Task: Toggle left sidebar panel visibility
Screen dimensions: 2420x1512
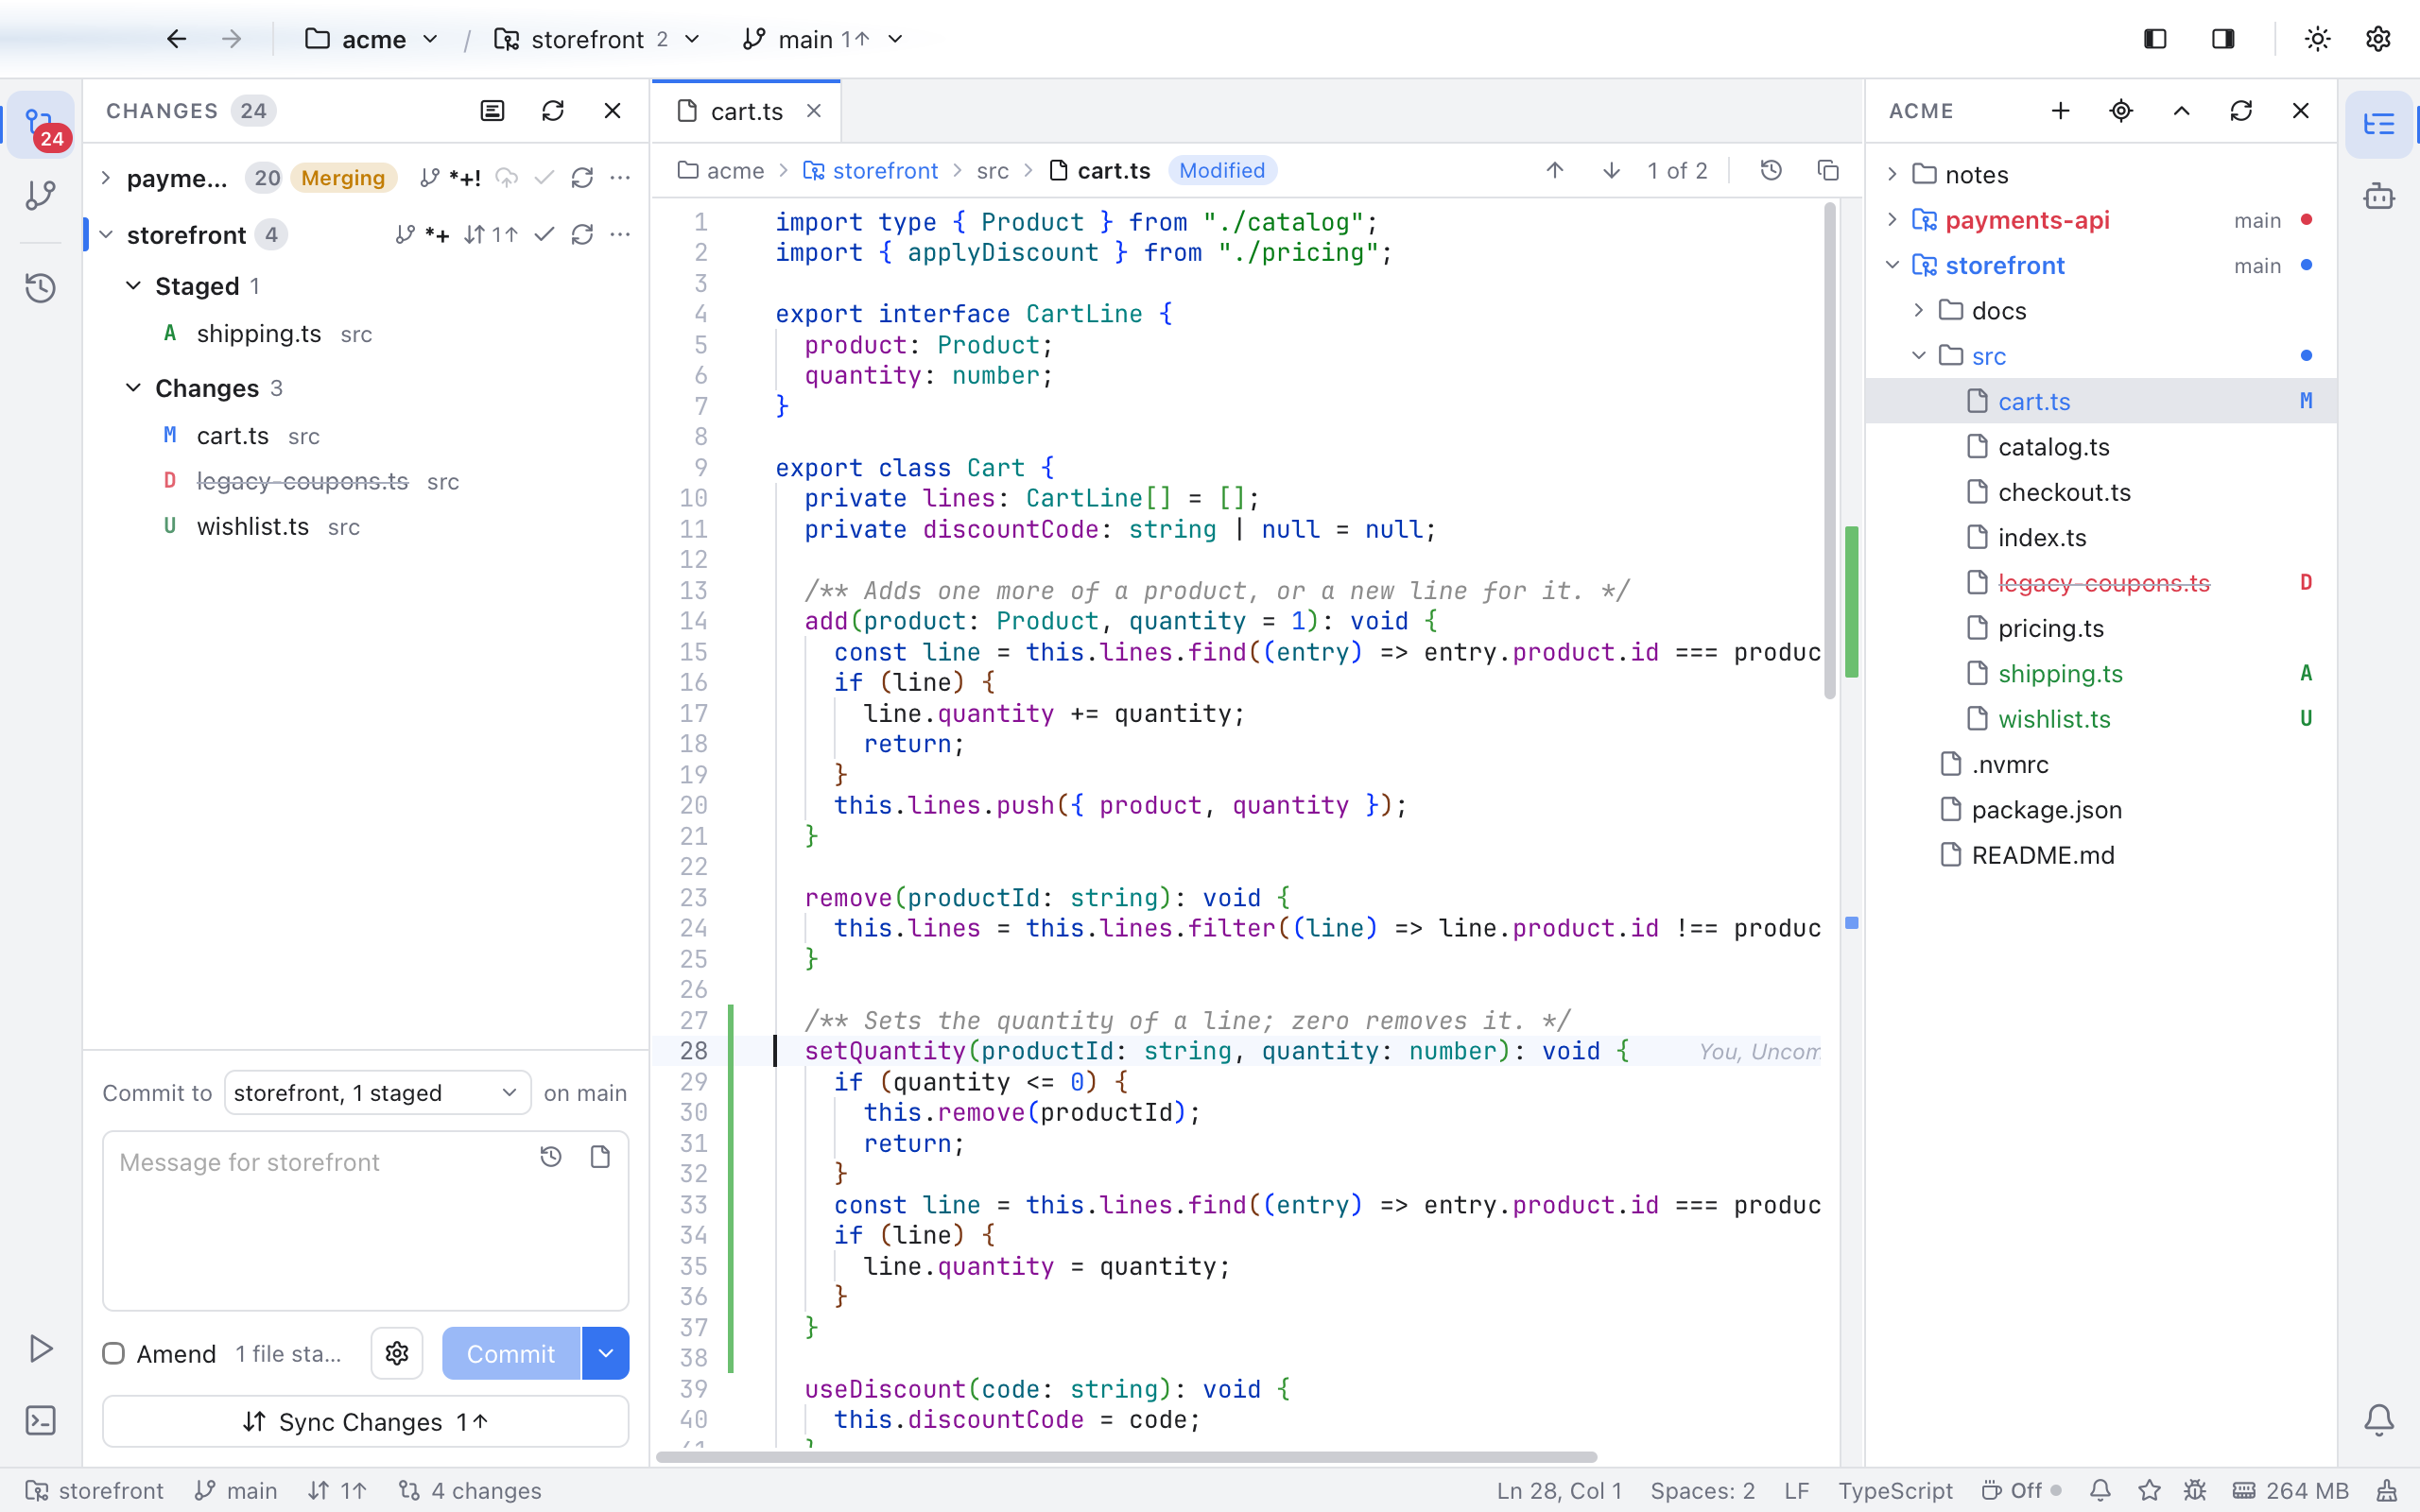Action: [2155, 39]
